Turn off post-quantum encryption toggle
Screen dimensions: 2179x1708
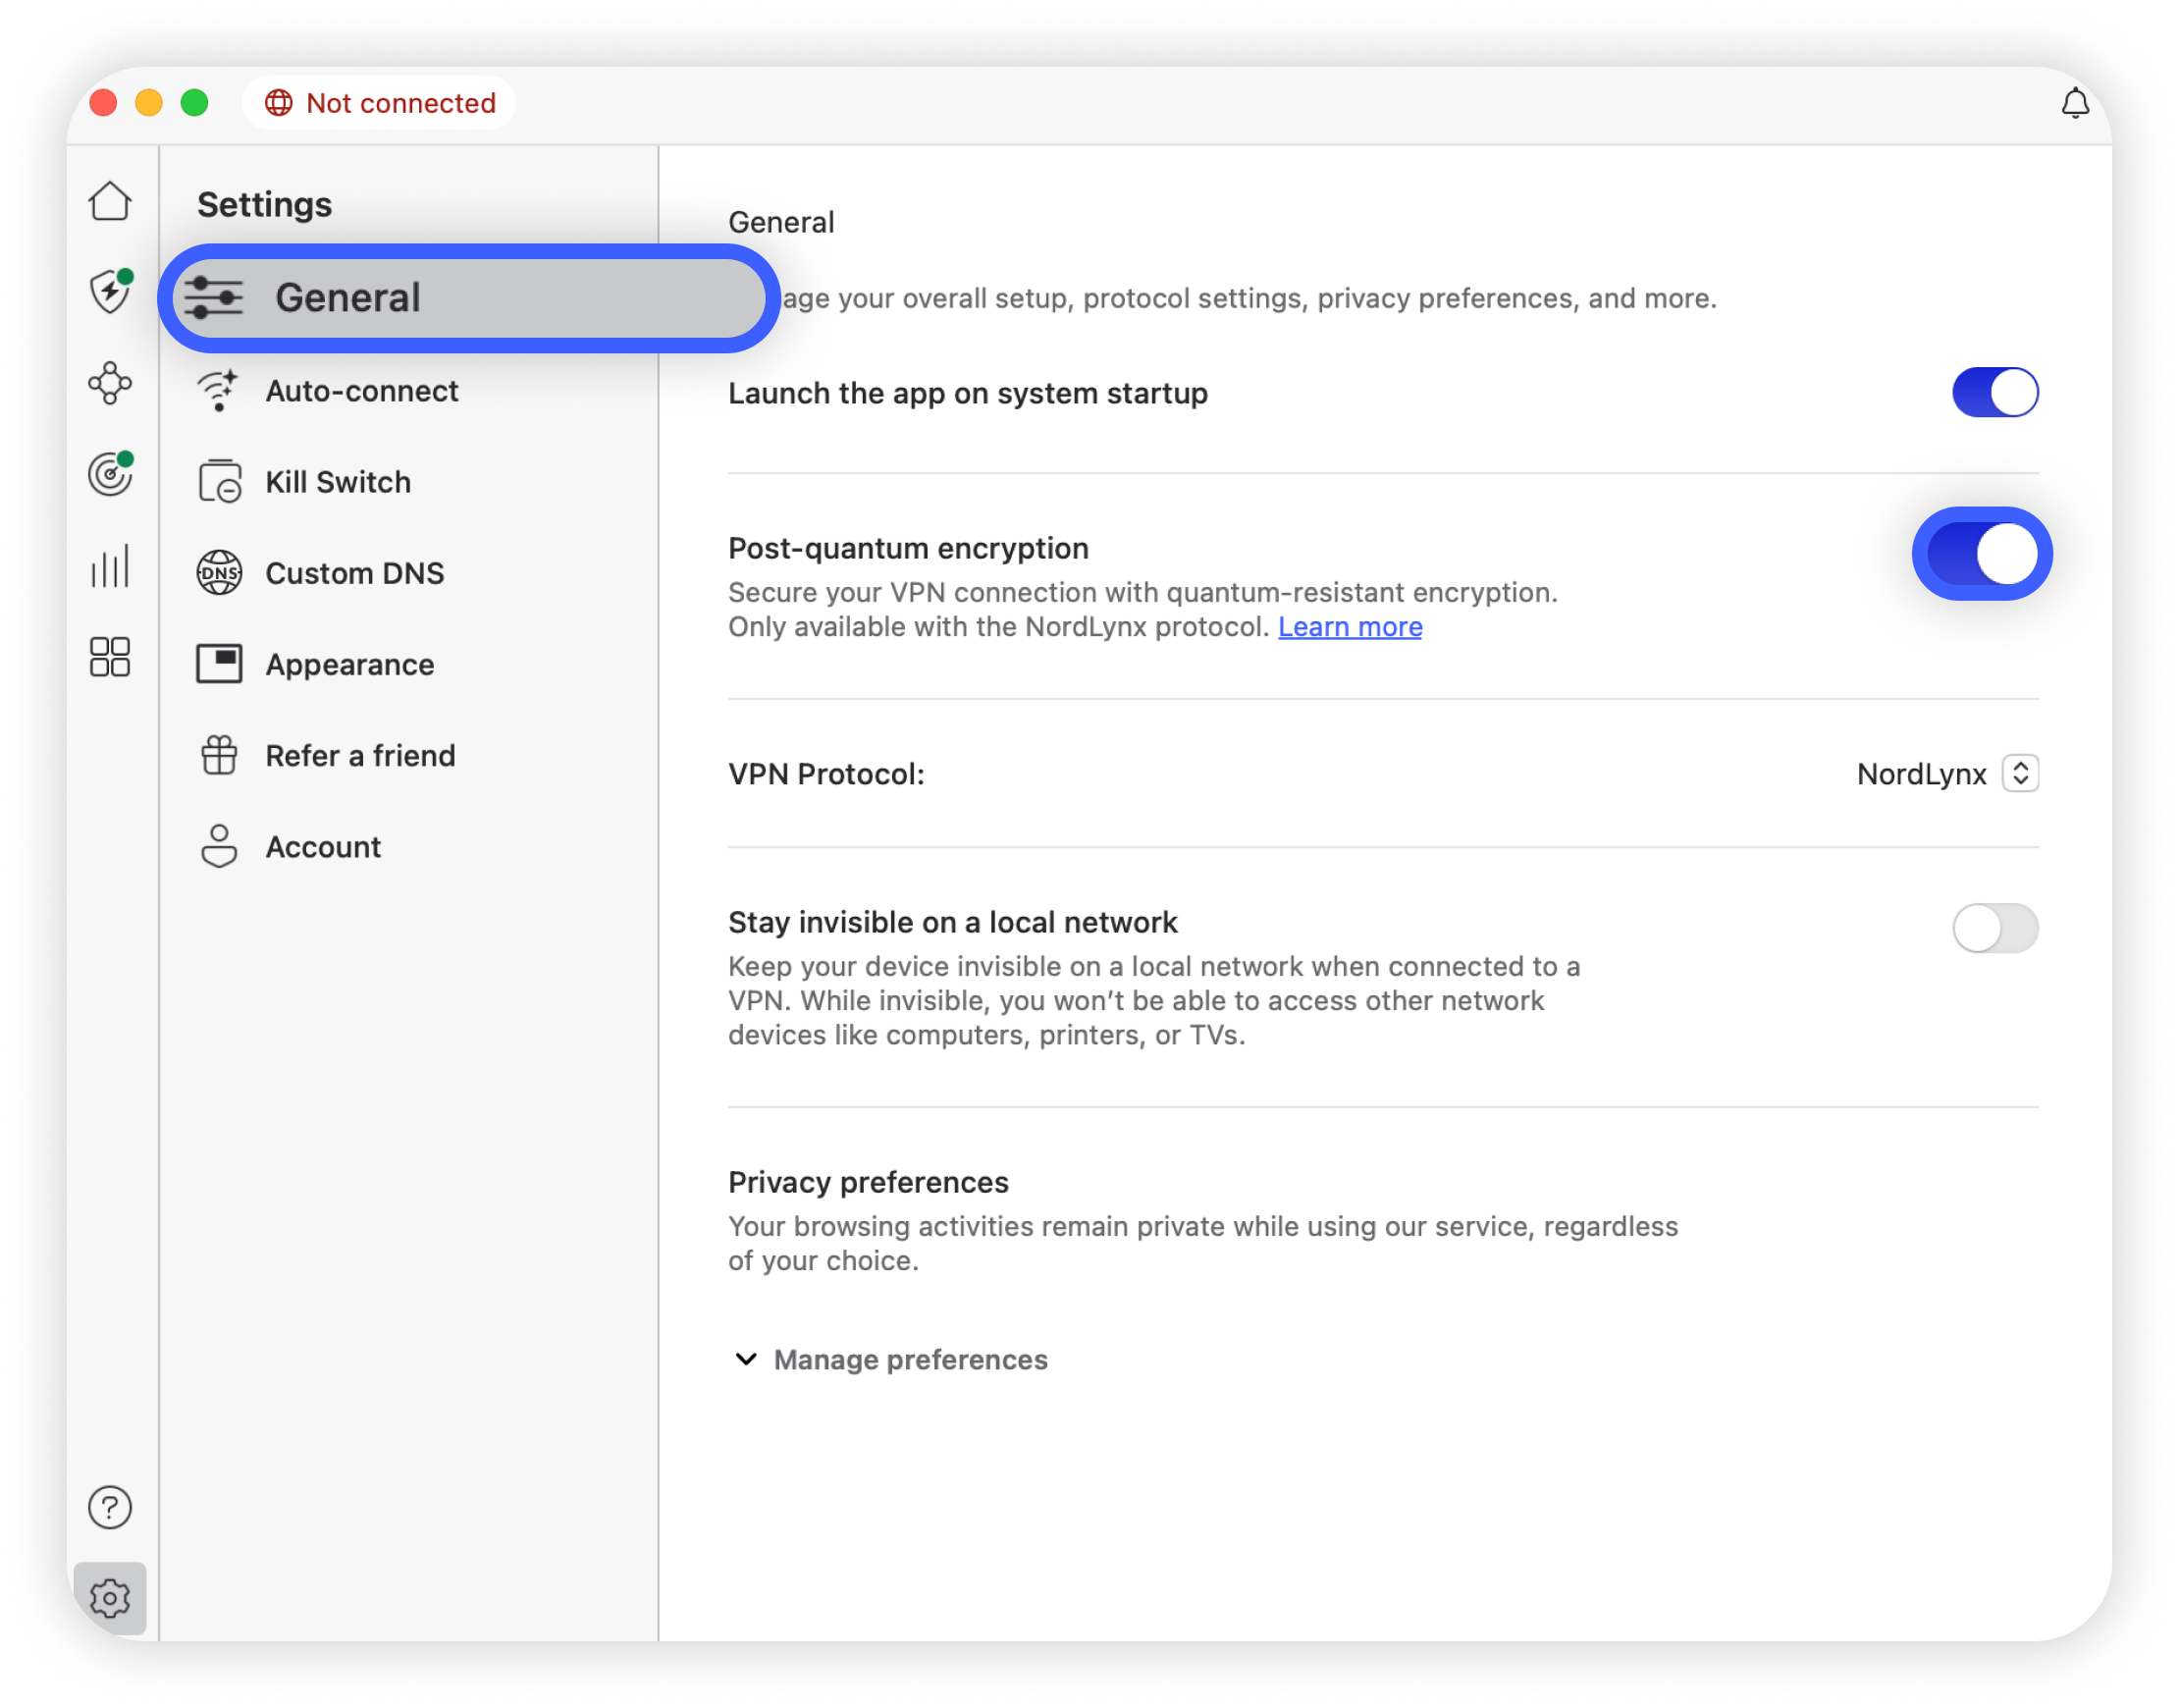1982,554
